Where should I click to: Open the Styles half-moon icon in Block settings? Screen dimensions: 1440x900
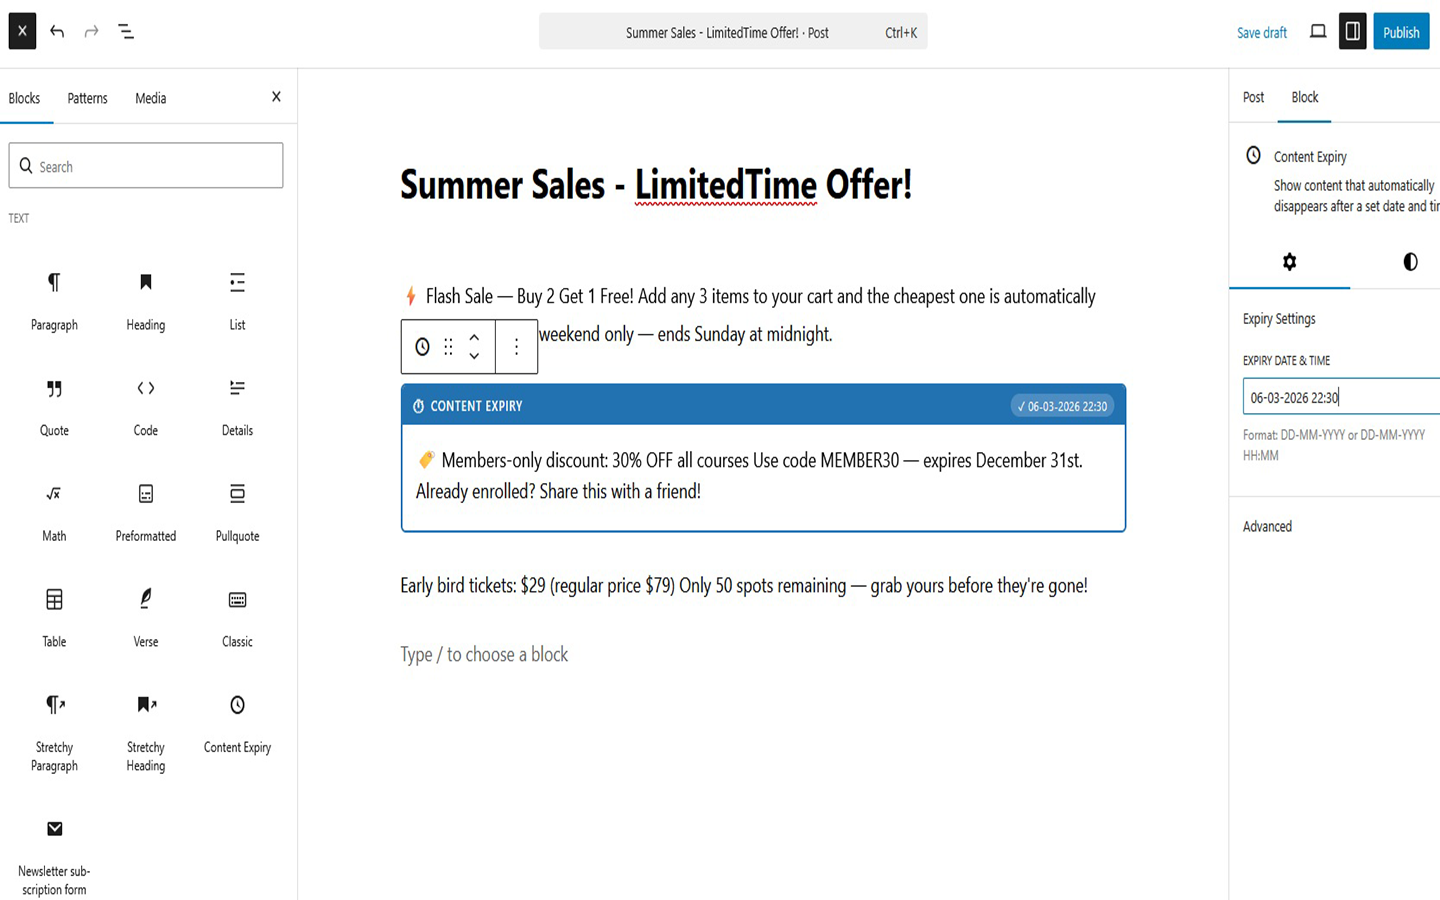pos(1410,262)
